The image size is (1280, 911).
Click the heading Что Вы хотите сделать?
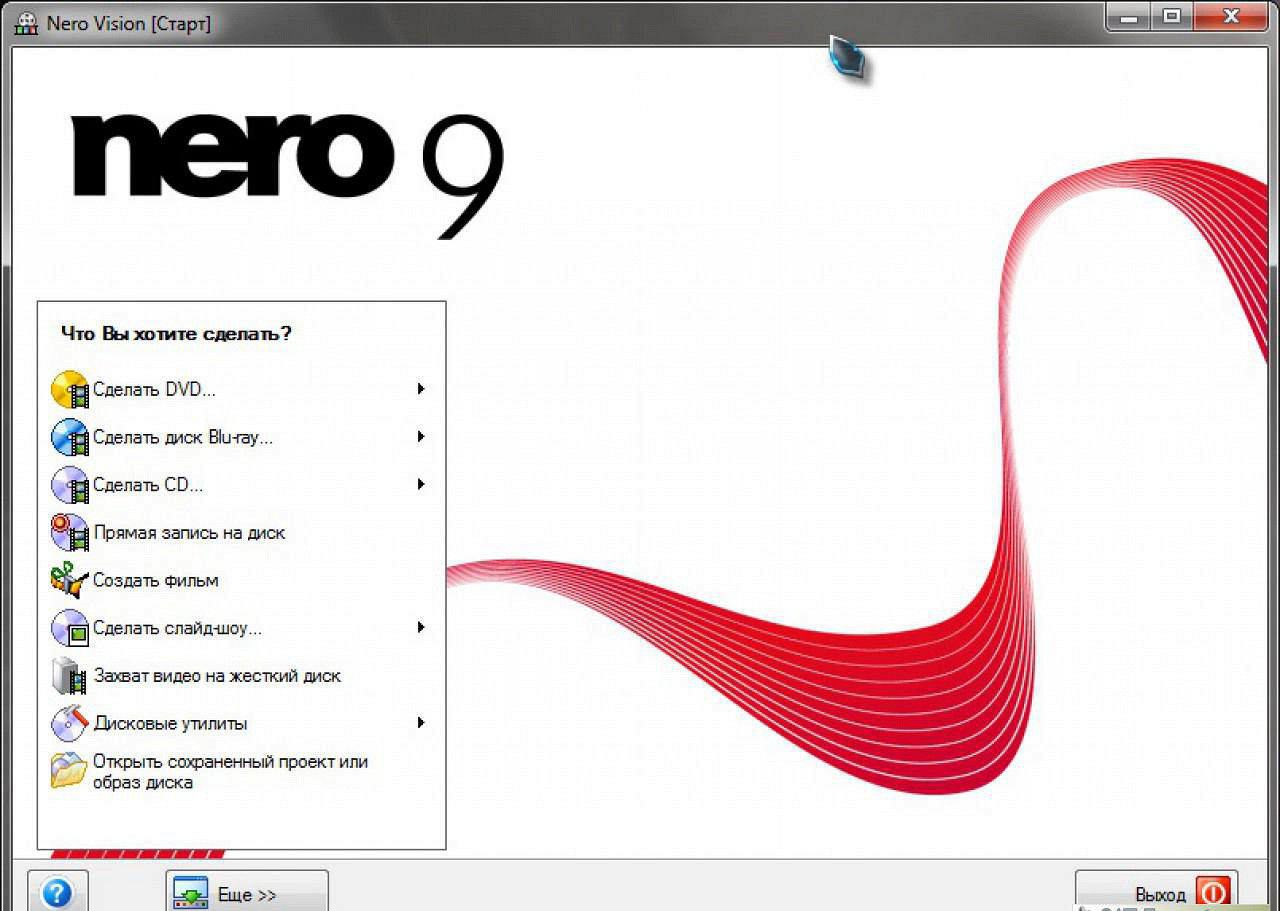[x=176, y=334]
